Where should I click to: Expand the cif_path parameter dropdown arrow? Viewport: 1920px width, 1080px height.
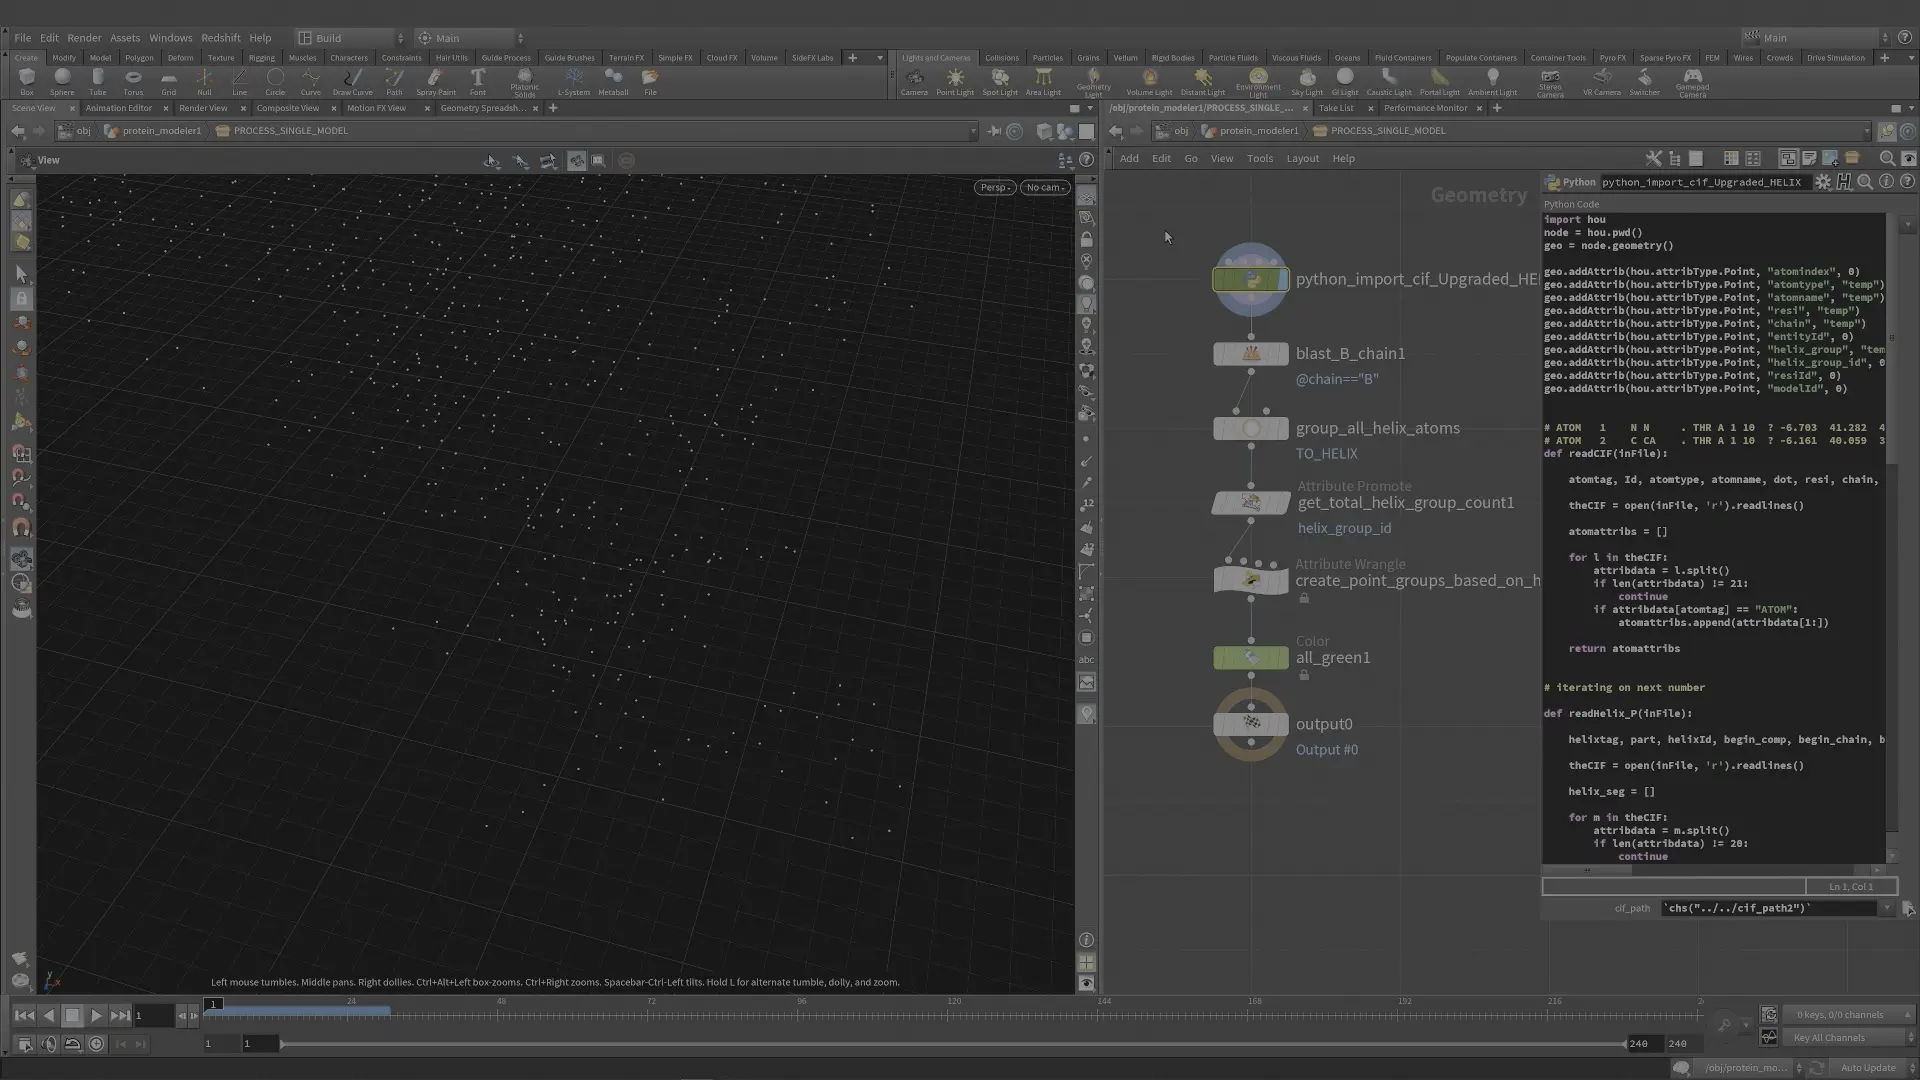coord(1887,908)
